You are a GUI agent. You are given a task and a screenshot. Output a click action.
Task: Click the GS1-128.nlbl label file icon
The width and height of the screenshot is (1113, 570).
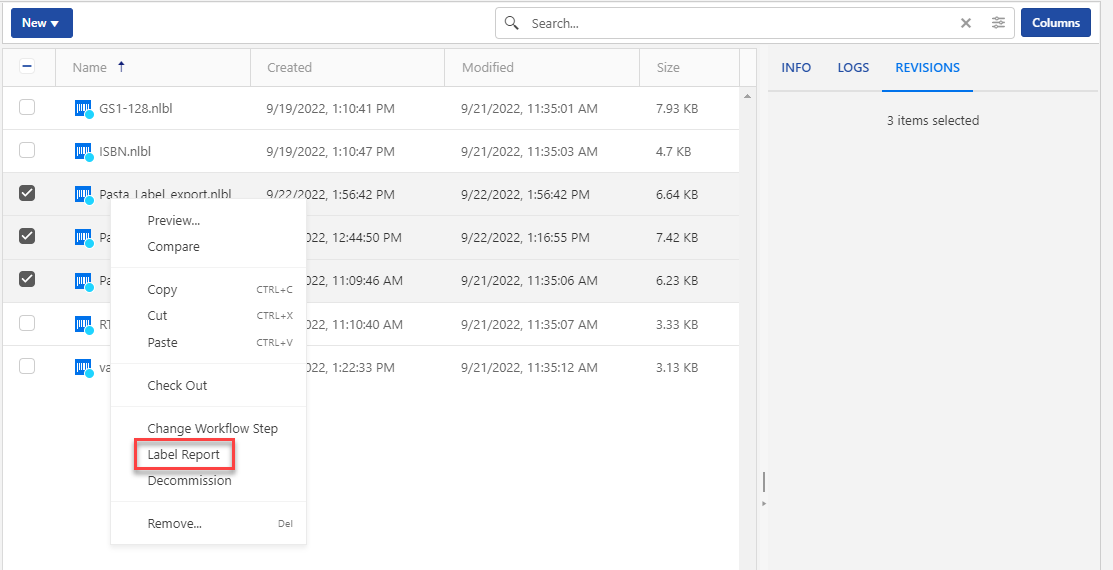84,108
